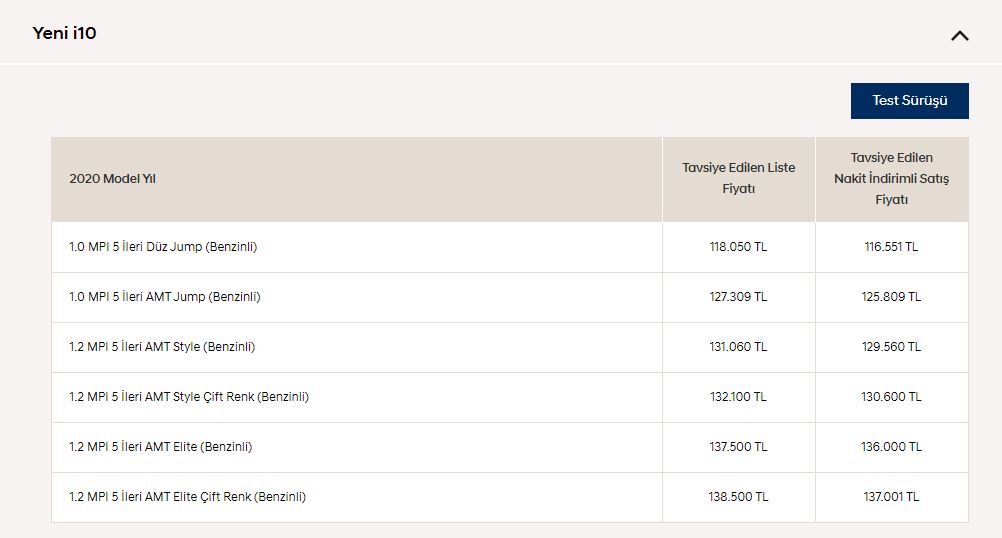Click the 130.600 TL cash price

[891, 396]
